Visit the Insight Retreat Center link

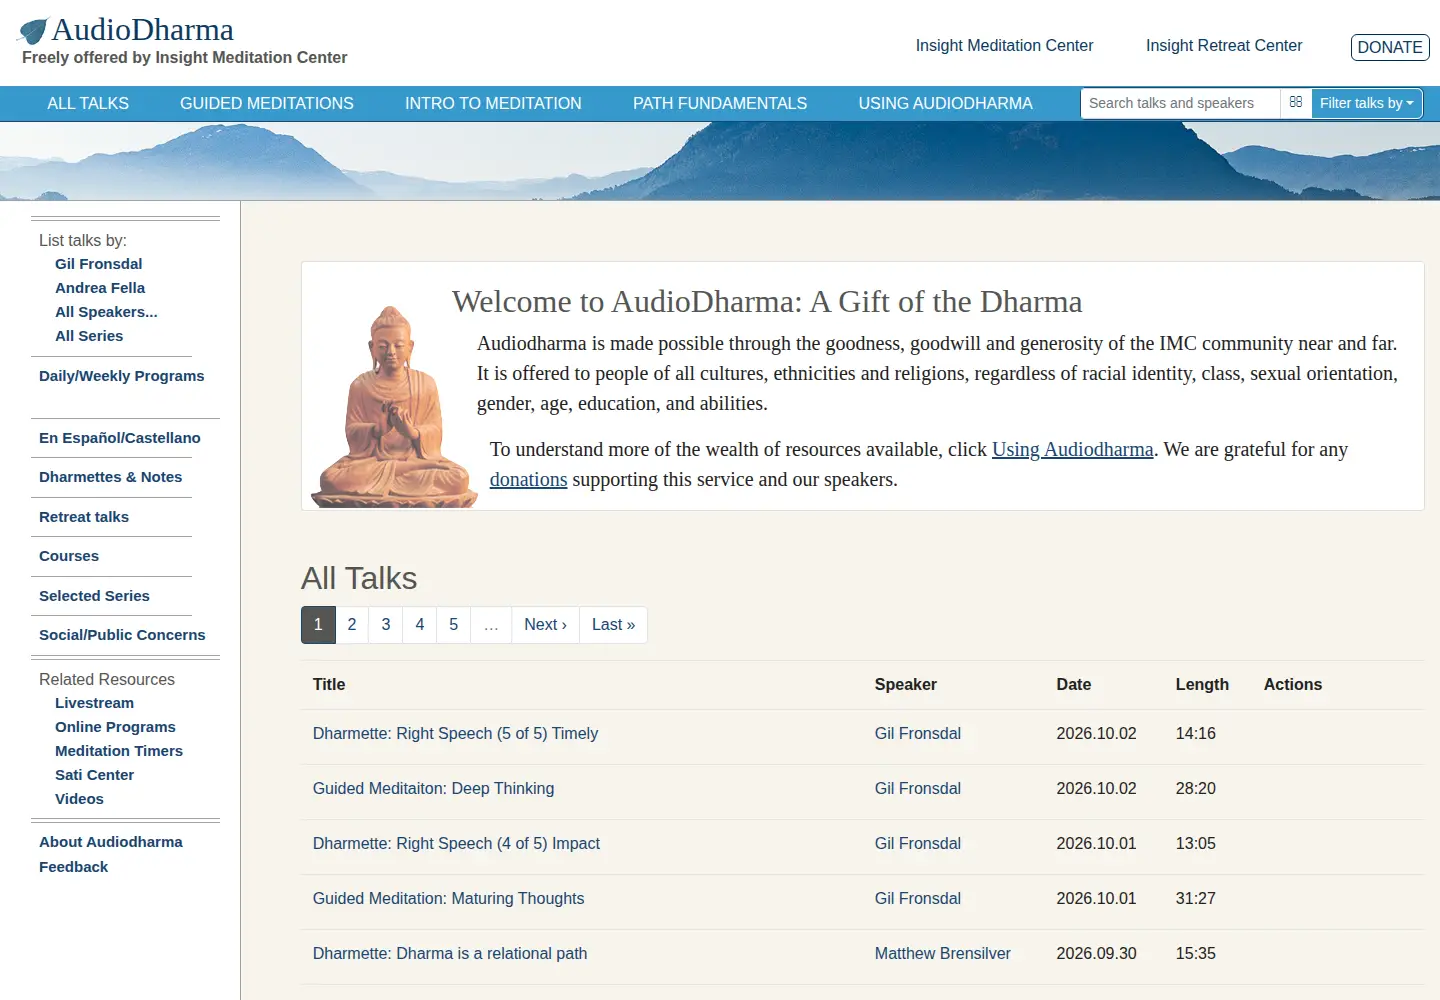(x=1224, y=45)
